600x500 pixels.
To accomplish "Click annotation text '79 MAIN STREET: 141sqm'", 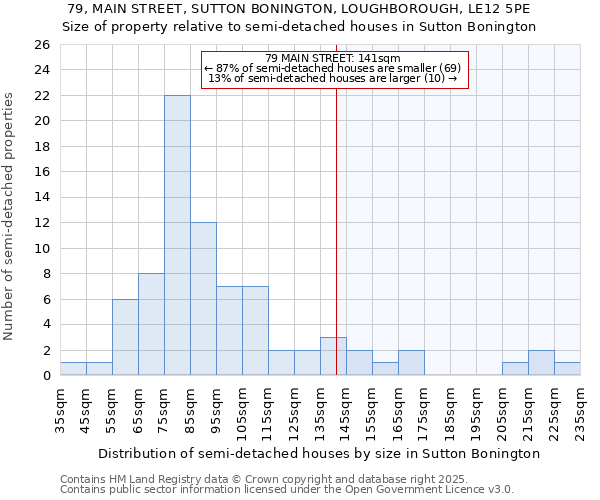I will pos(333,58).
